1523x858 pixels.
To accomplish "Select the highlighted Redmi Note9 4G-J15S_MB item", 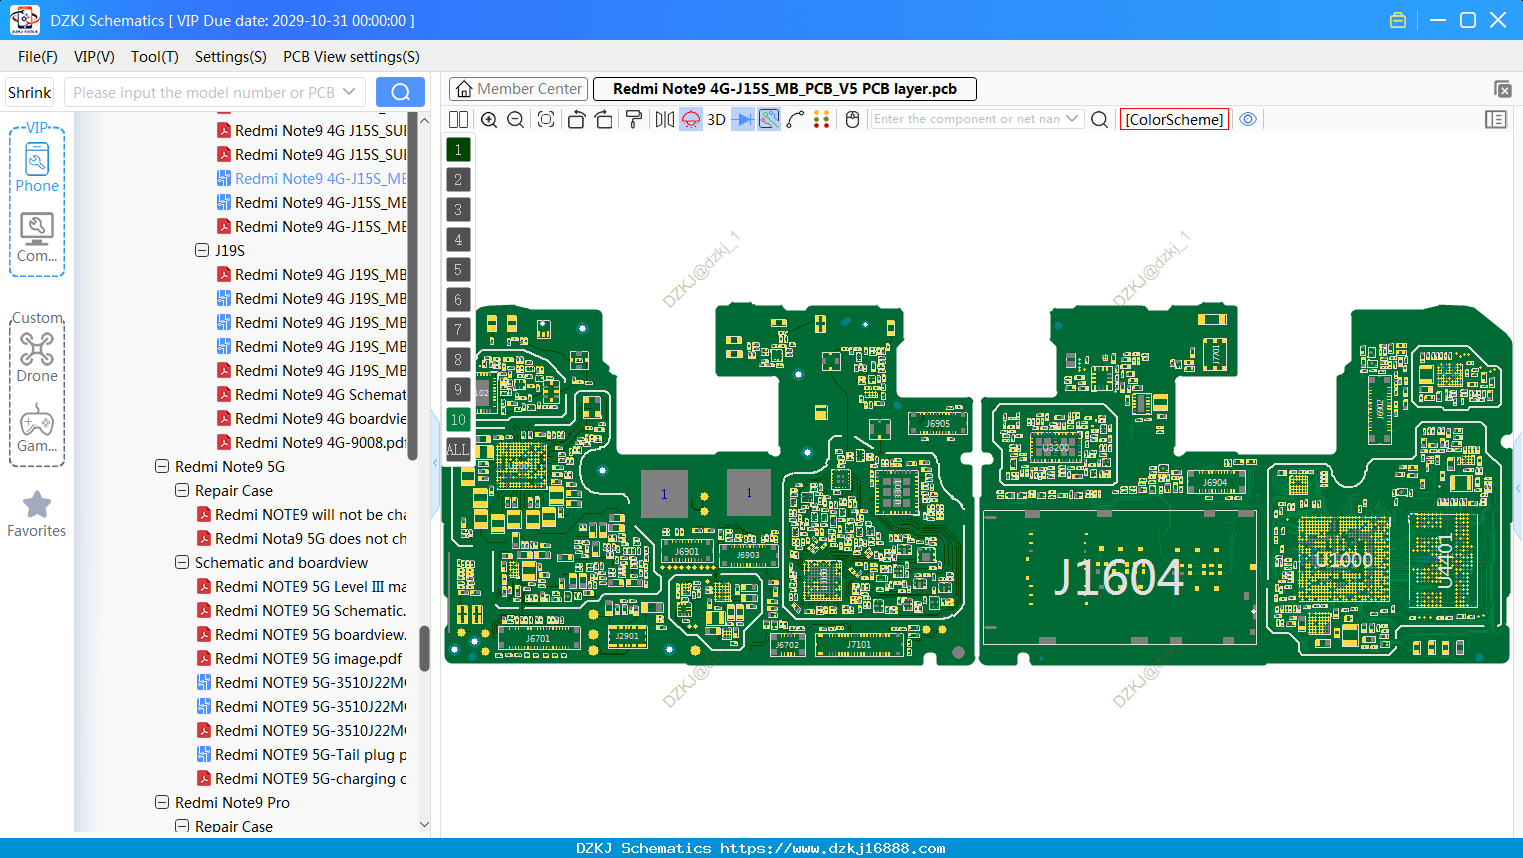I will pos(311,178).
